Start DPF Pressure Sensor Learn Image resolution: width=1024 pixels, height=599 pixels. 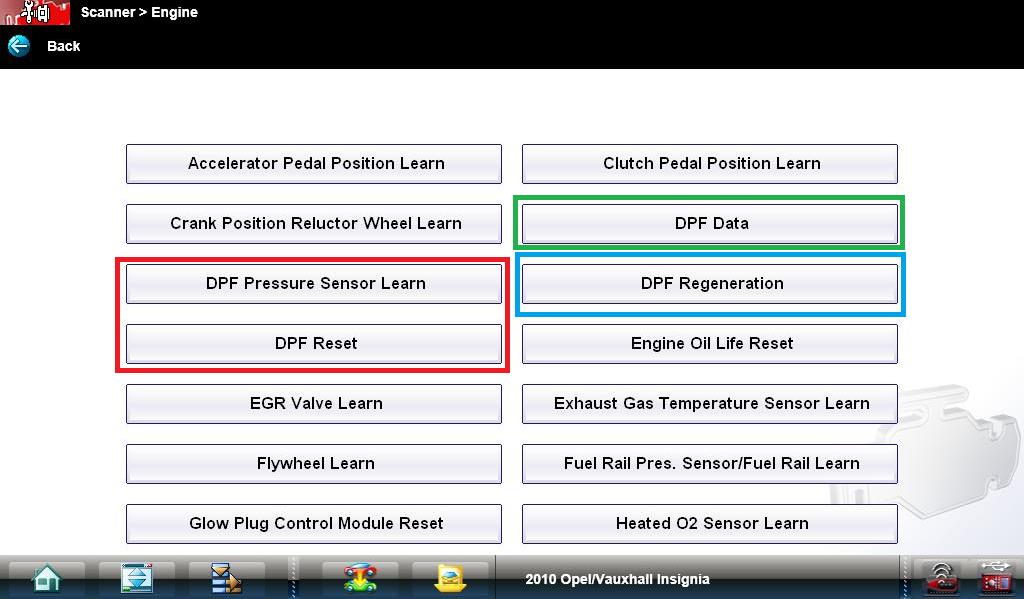tap(314, 284)
